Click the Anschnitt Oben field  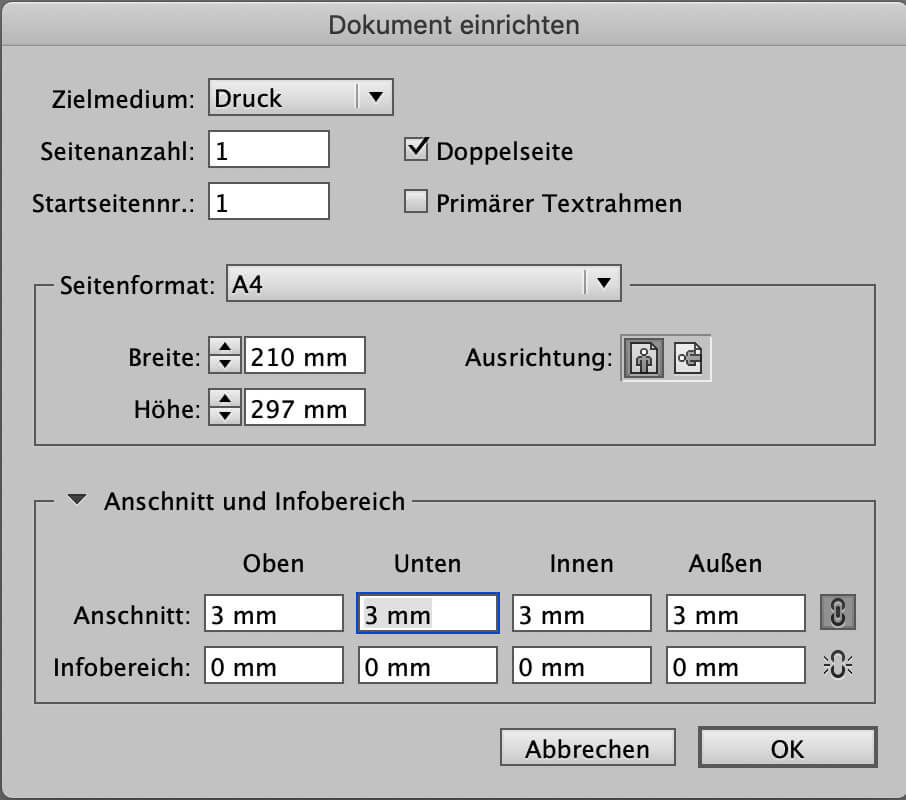tap(274, 615)
